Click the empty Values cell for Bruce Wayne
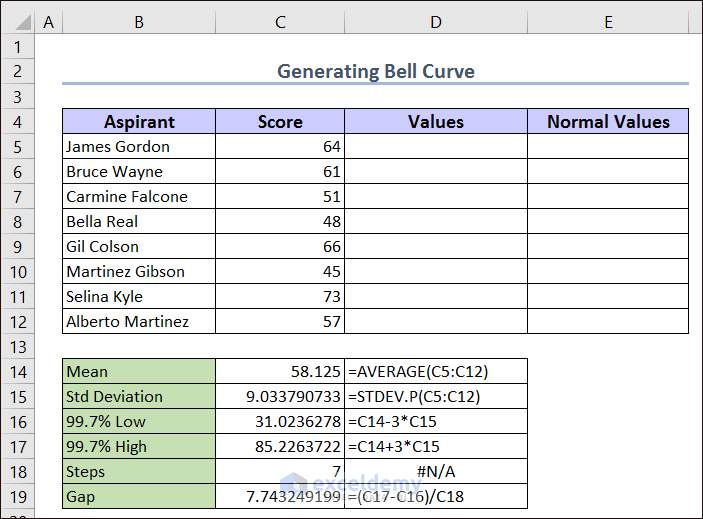The height and width of the screenshot is (519, 703). [x=436, y=171]
